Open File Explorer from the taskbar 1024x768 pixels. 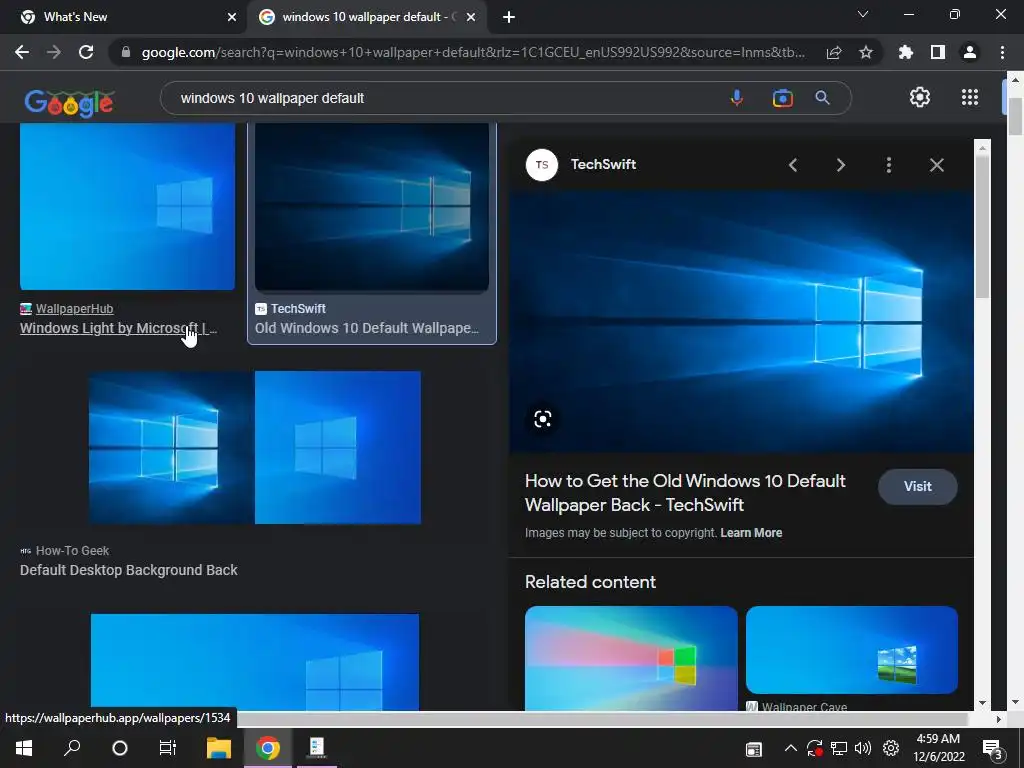[219, 748]
